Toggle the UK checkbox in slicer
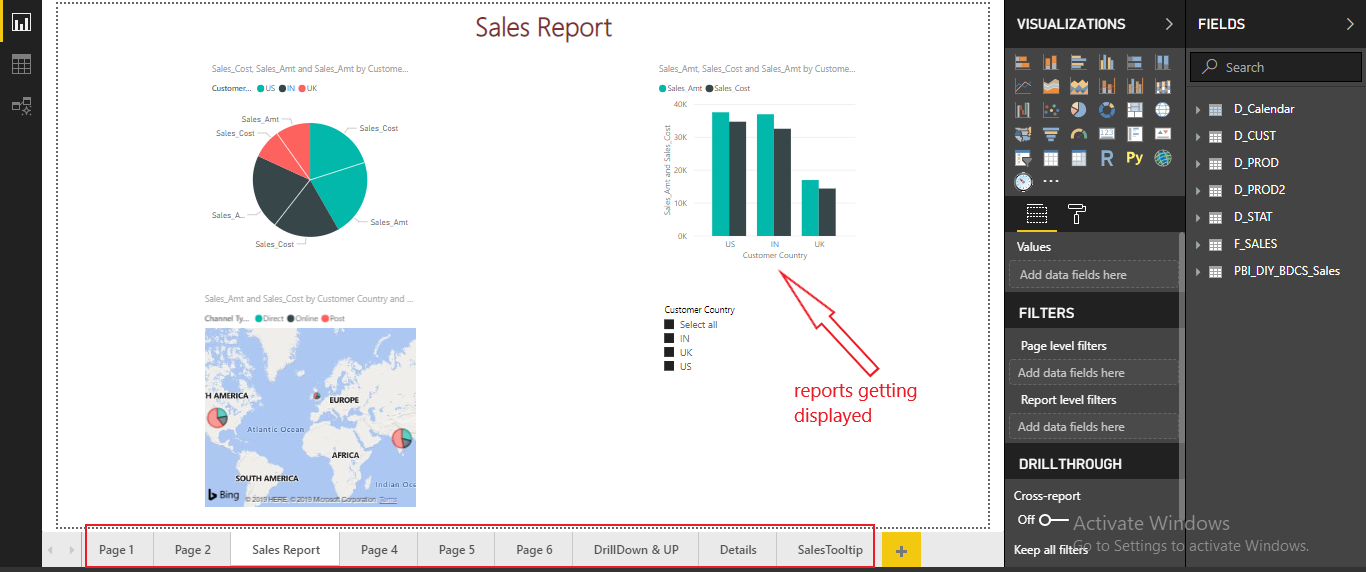 pyautogui.click(x=669, y=352)
